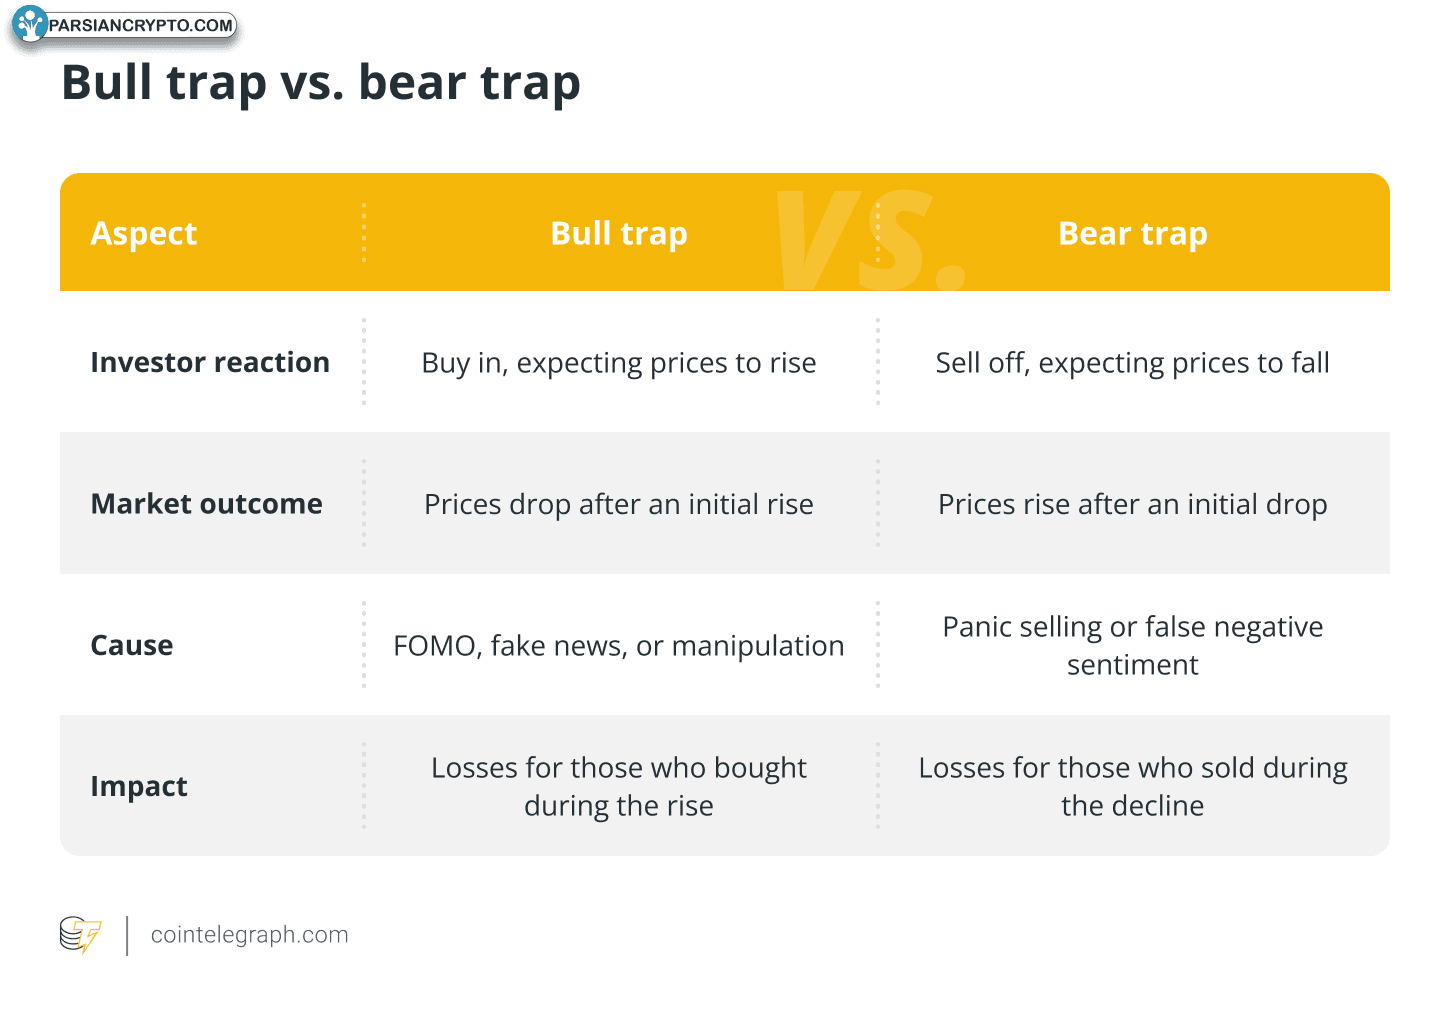Image resolution: width=1450 pixels, height=1016 pixels.
Task: Click the Bull trap column header
Action: point(619,233)
